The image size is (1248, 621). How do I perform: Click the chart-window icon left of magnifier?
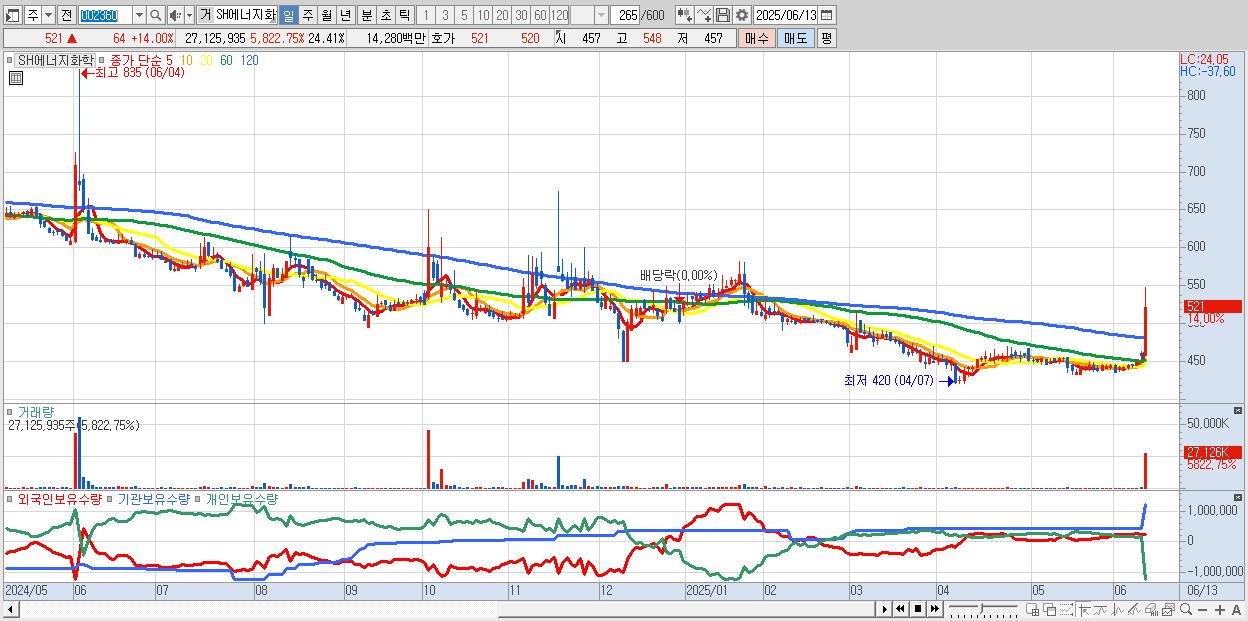1167,610
